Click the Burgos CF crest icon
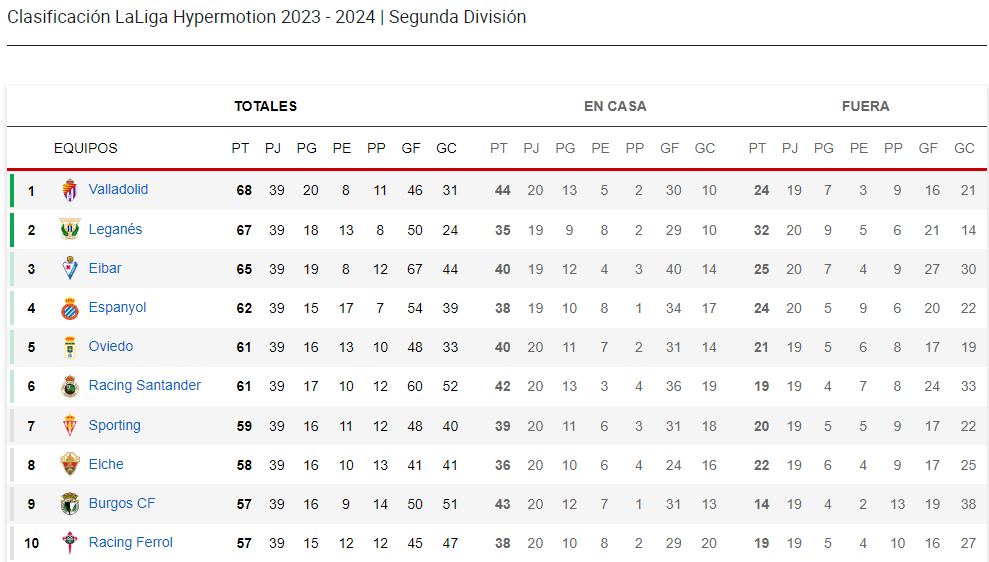Image resolution: width=989 pixels, height=562 pixels. (x=69, y=504)
